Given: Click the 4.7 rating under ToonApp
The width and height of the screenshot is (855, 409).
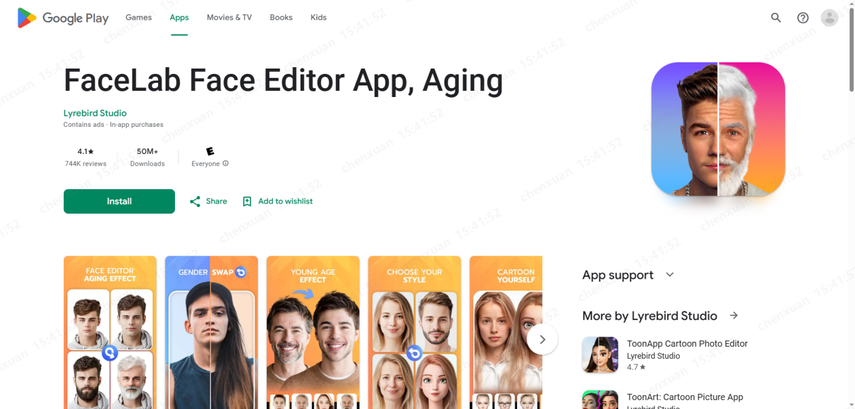Looking at the screenshot, I should tap(636, 368).
